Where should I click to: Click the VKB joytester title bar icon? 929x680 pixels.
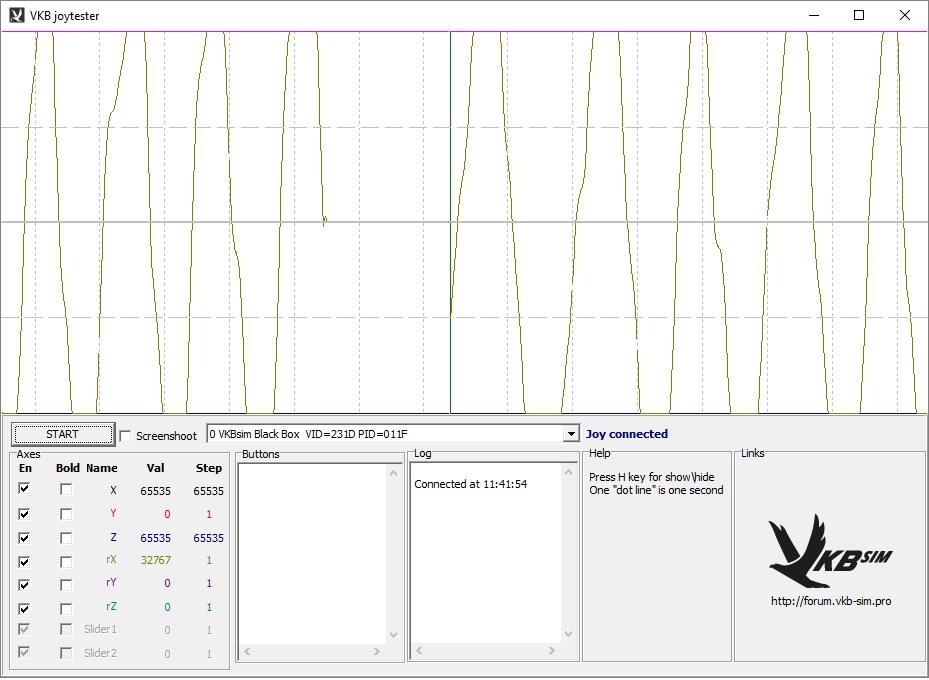pos(17,15)
